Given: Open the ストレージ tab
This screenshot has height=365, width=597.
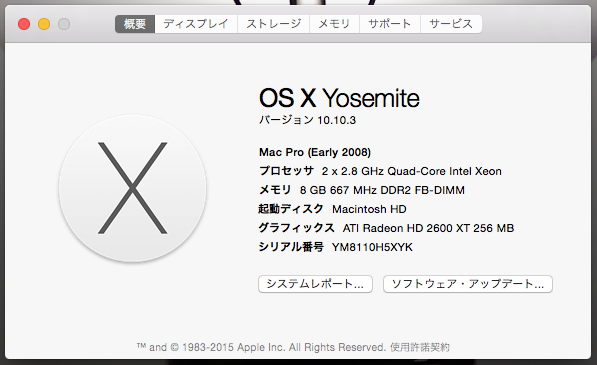Looking at the screenshot, I should (x=274, y=24).
